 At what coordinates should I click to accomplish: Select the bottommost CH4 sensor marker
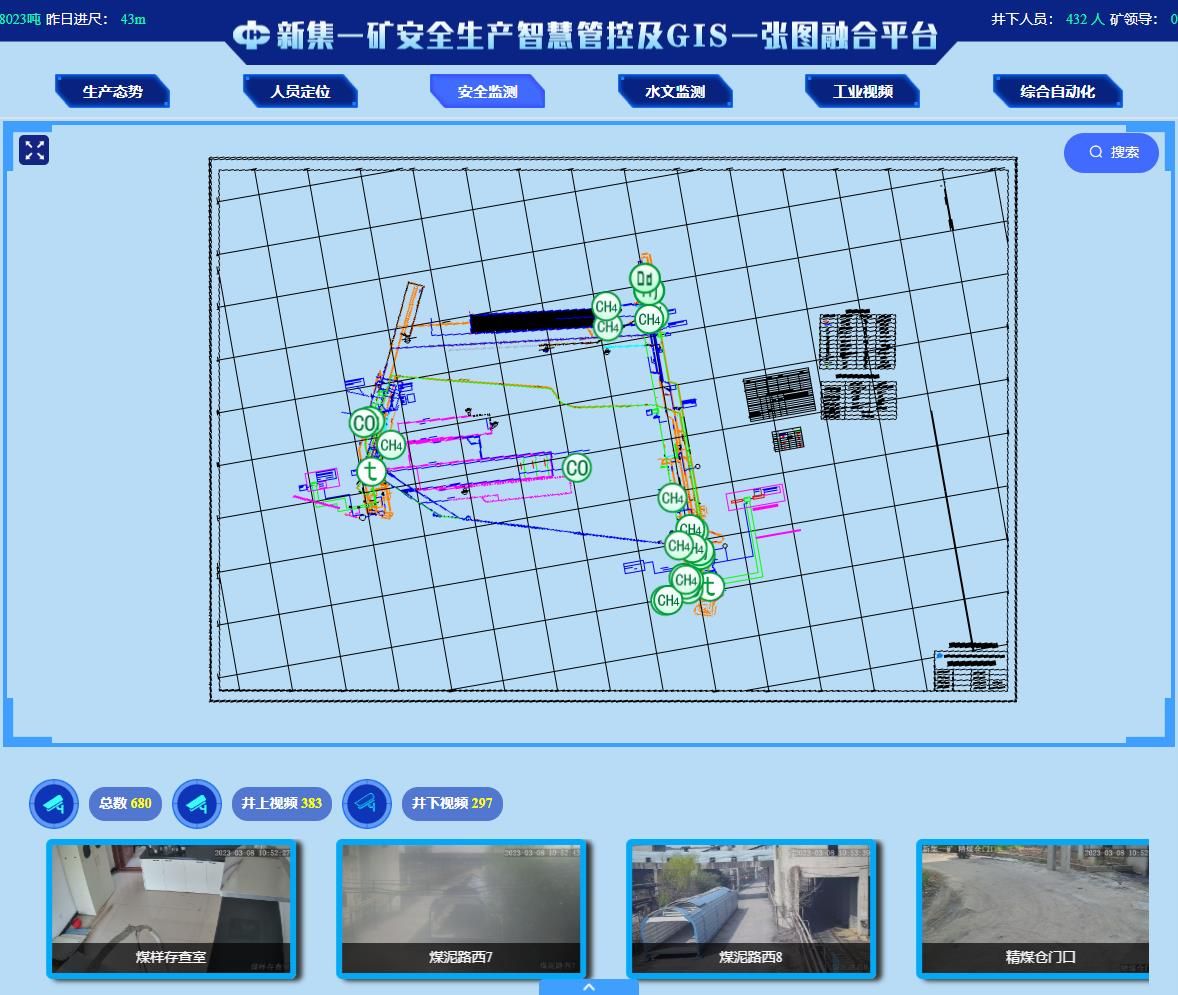[667, 601]
